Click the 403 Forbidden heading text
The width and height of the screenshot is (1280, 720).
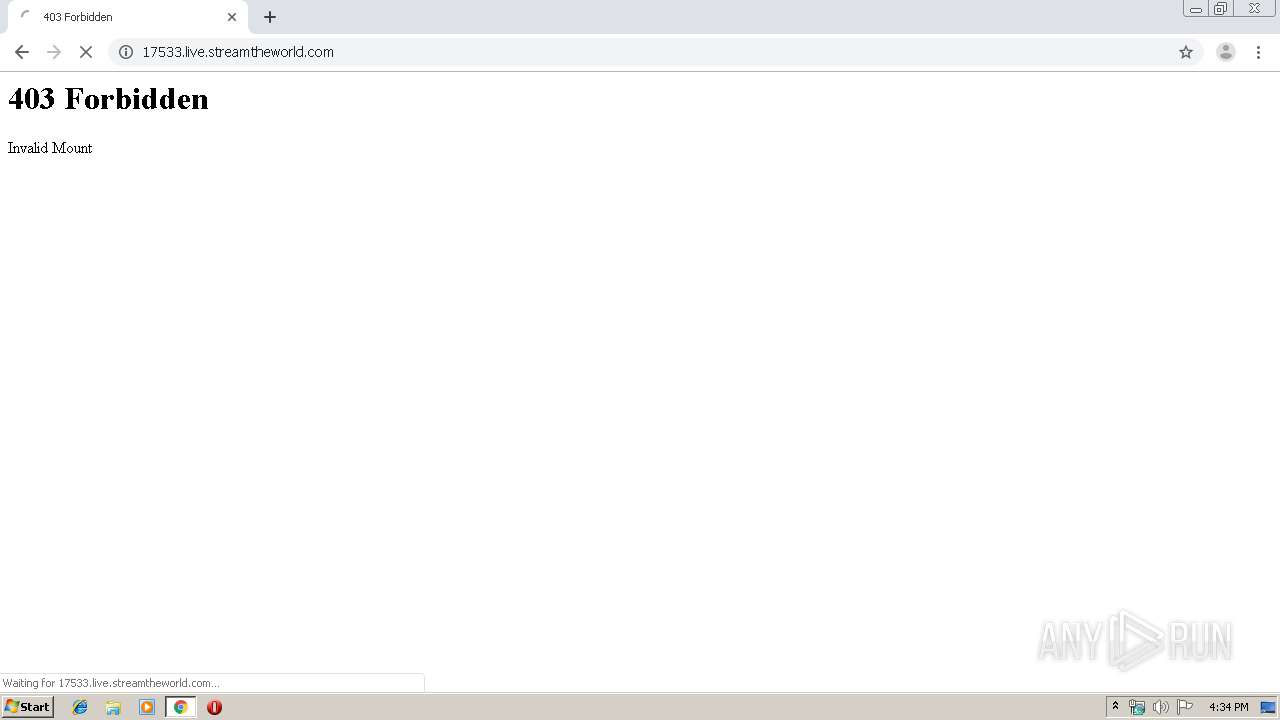click(x=108, y=99)
